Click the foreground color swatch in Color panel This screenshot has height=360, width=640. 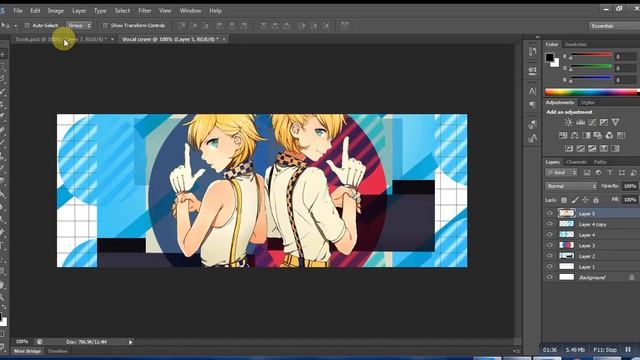click(550, 58)
